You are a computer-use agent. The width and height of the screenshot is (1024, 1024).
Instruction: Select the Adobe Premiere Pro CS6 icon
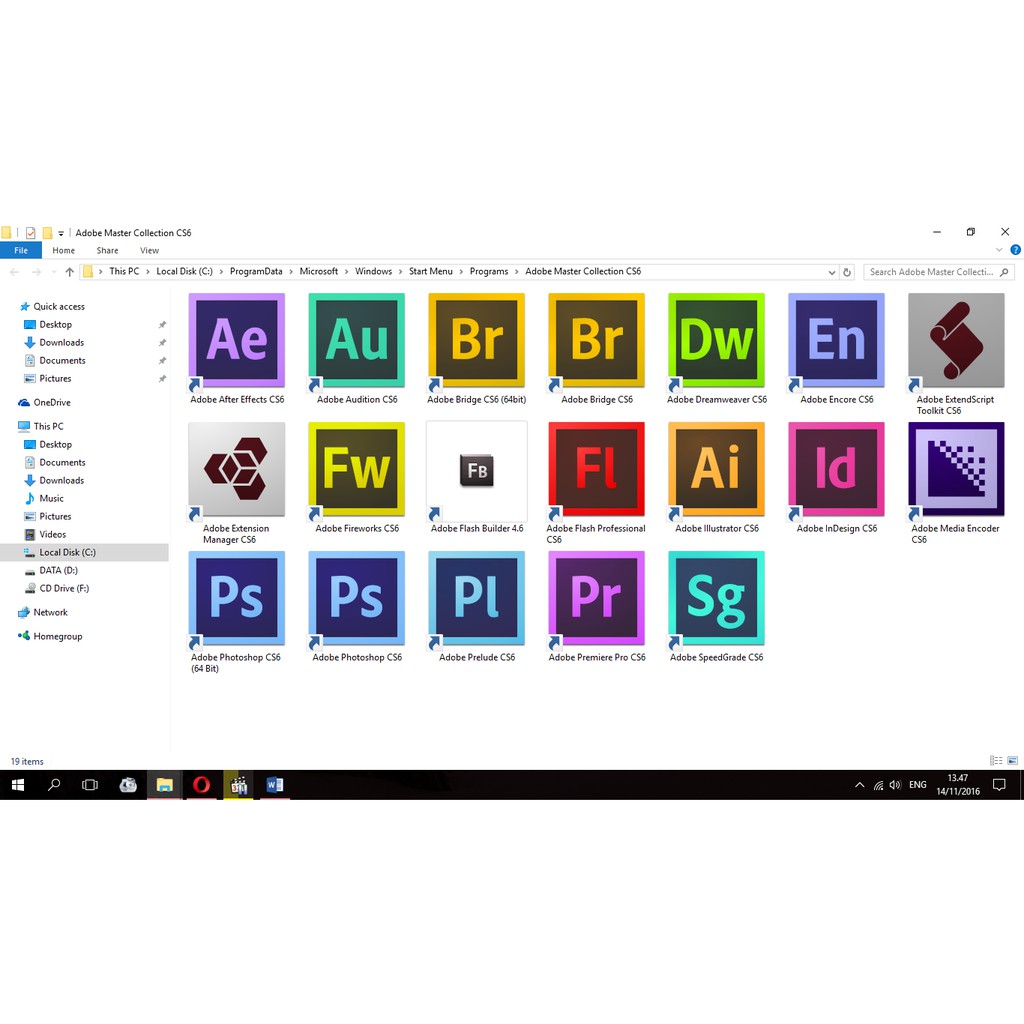point(597,599)
